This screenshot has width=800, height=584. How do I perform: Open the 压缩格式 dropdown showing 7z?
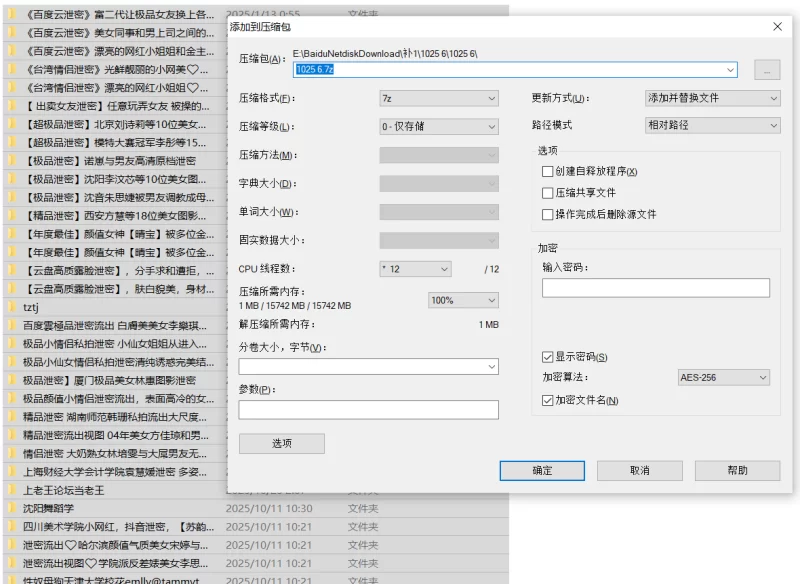pyautogui.click(x=438, y=98)
